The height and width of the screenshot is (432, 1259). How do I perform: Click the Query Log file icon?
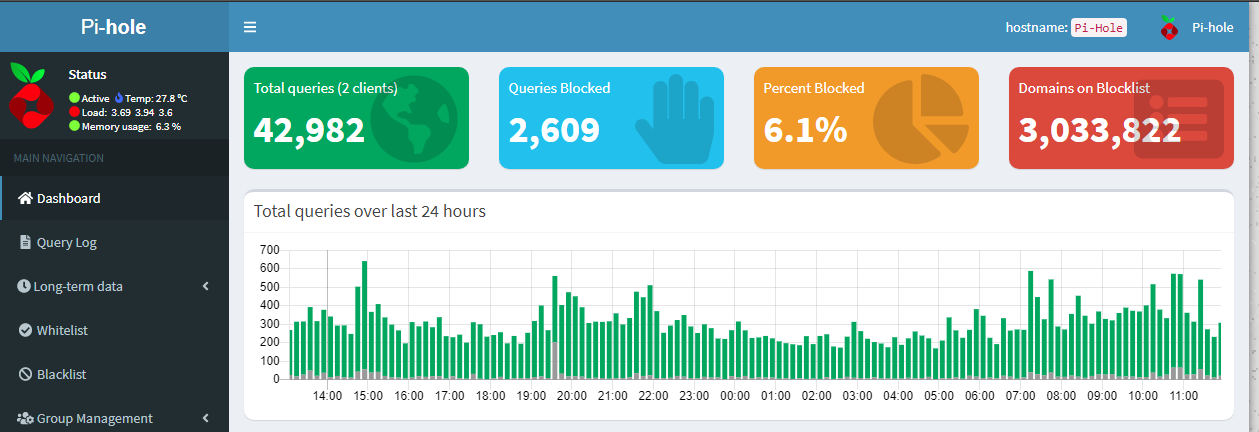[26, 242]
